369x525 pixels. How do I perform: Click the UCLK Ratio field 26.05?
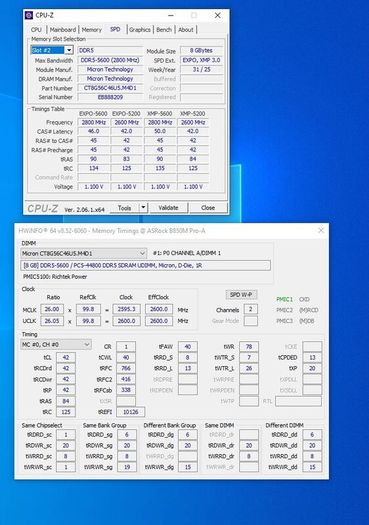click(x=52, y=321)
